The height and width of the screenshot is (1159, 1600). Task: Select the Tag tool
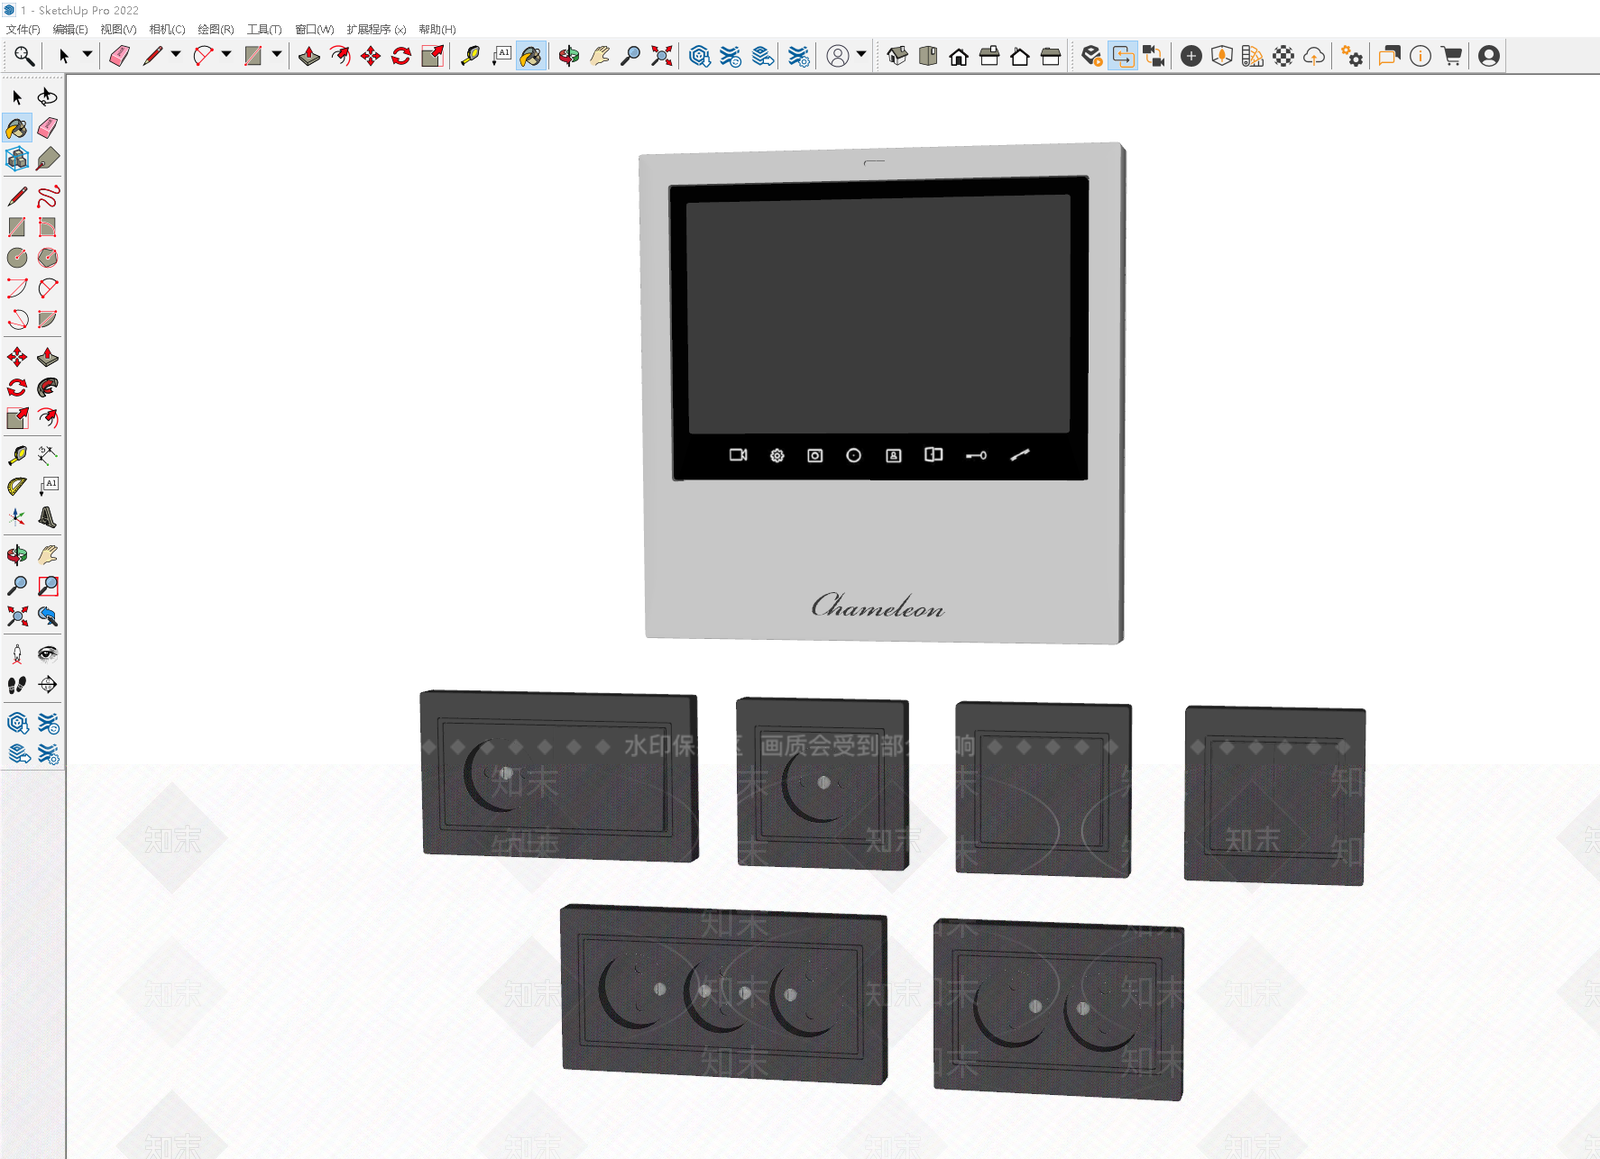47,159
